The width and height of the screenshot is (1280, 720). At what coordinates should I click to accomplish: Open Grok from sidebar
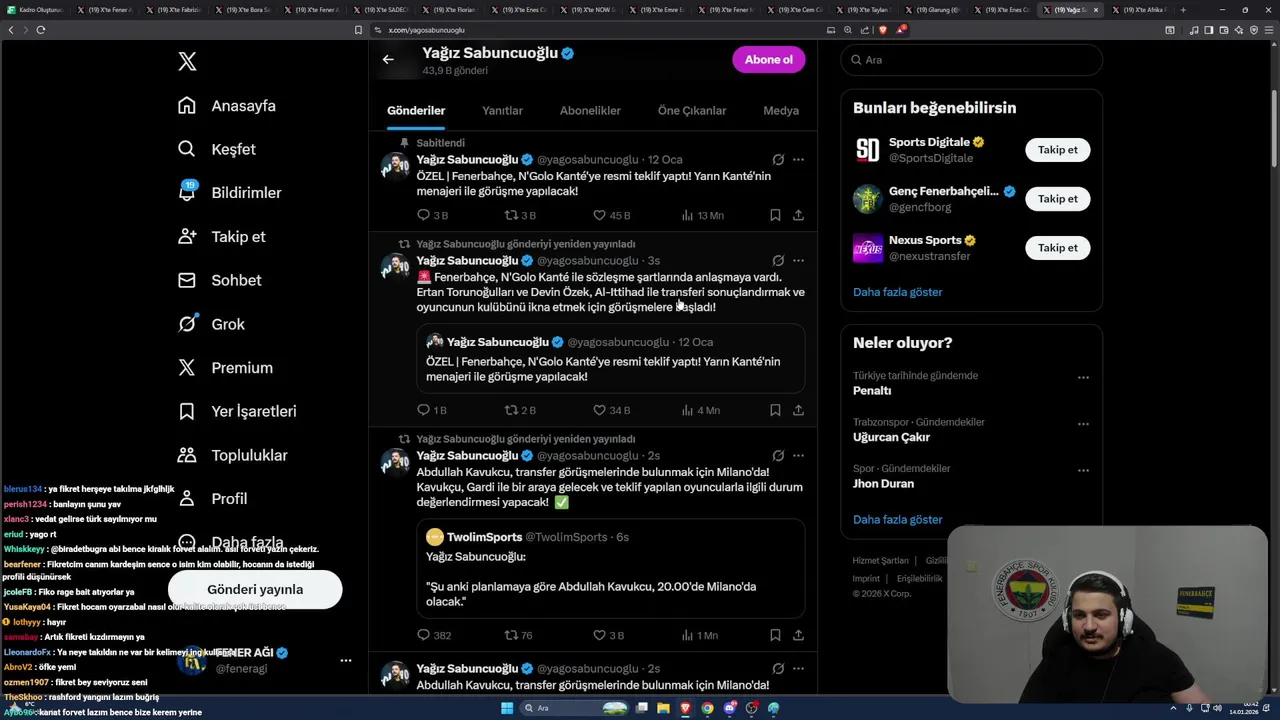point(211,324)
